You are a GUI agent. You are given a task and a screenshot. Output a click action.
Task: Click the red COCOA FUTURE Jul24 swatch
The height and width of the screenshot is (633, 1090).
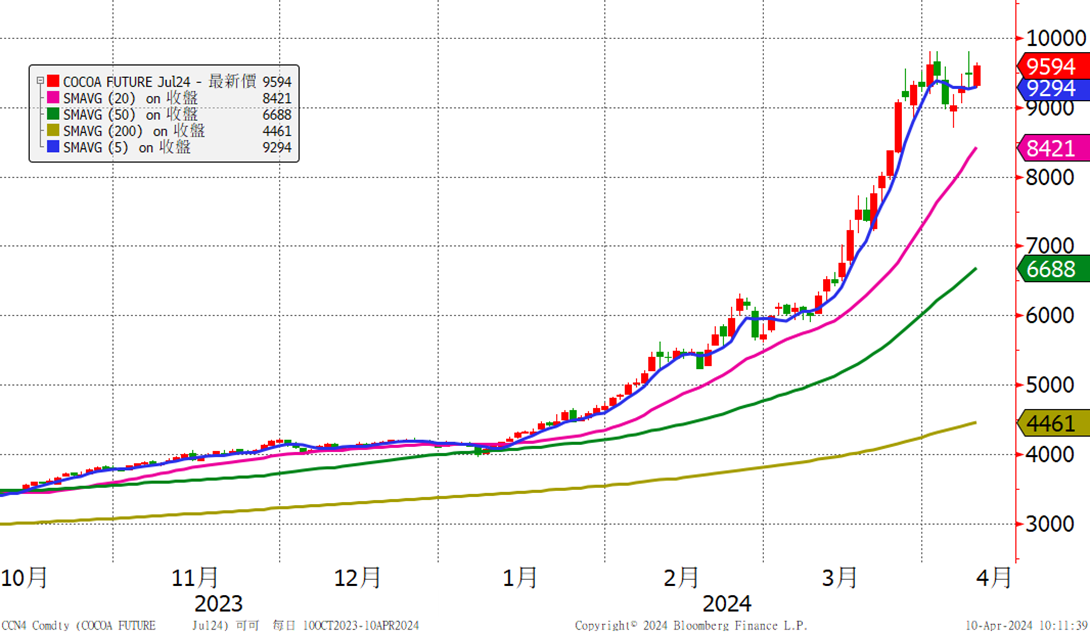[53, 81]
